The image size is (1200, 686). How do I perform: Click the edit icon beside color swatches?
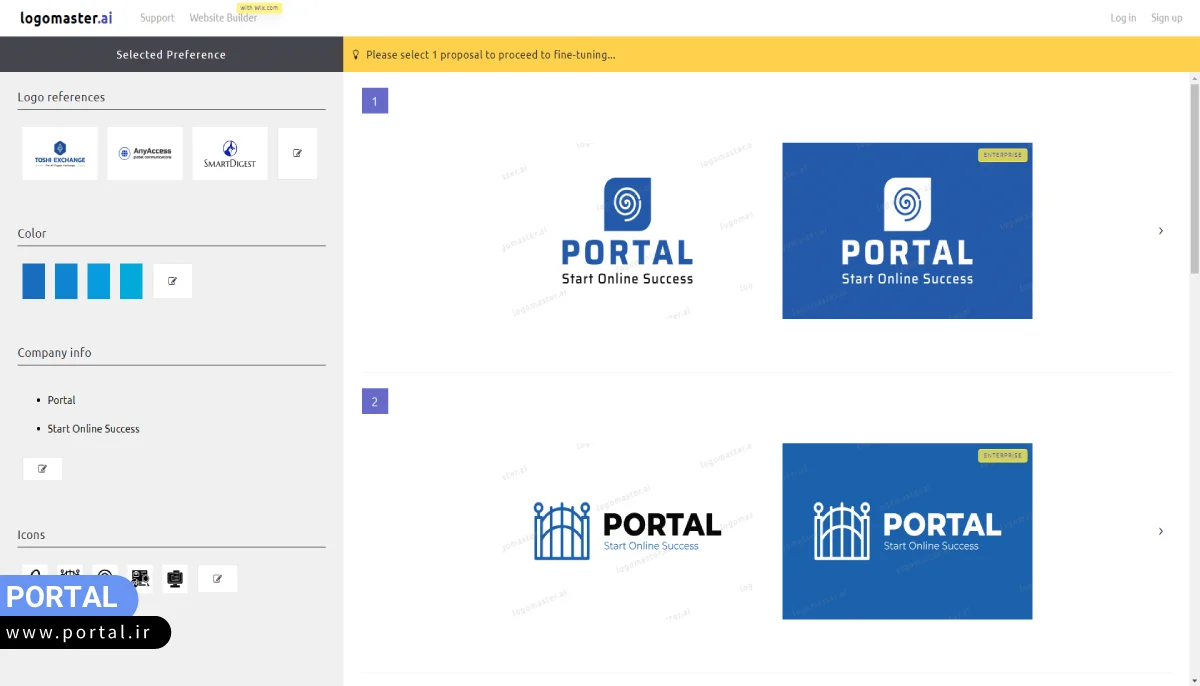[172, 281]
